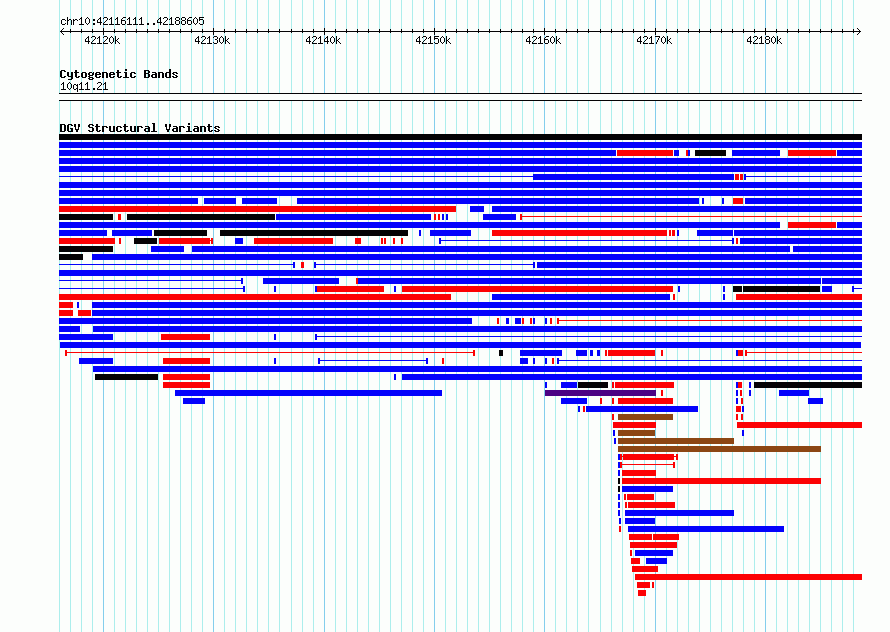The height and width of the screenshot is (632, 890).
Task: Open the DGV Structural Variants track title
Action: point(140,128)
